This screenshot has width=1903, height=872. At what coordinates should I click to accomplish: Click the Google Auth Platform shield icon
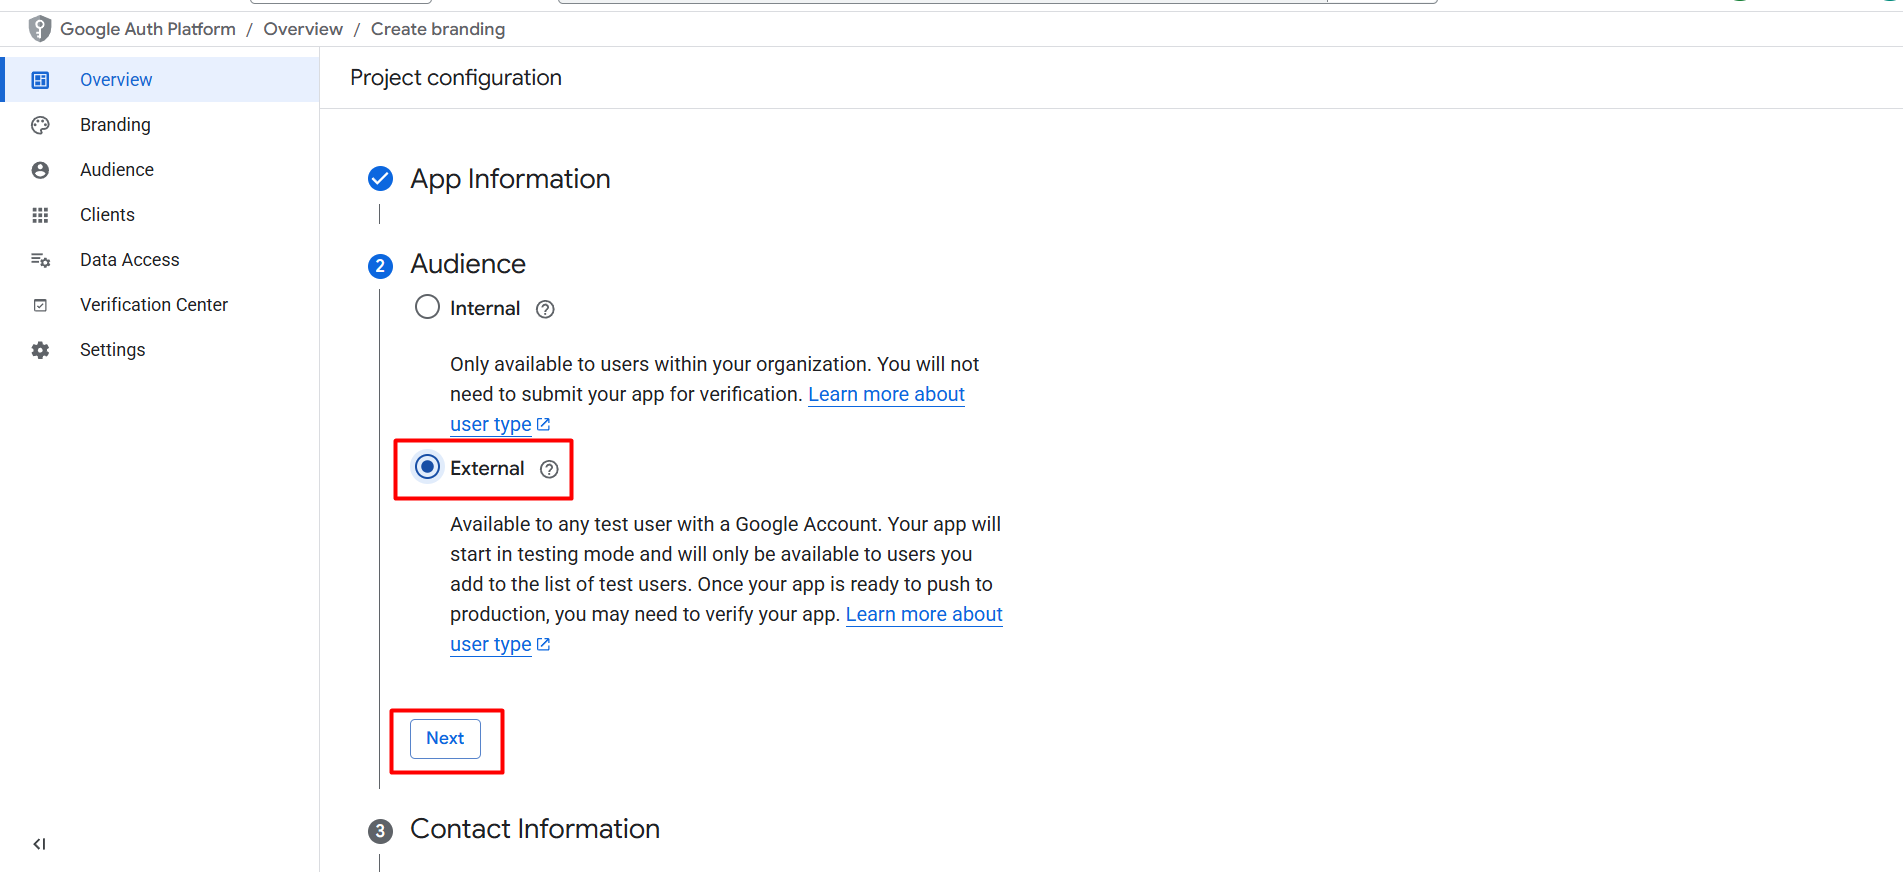tap(40, 29)
